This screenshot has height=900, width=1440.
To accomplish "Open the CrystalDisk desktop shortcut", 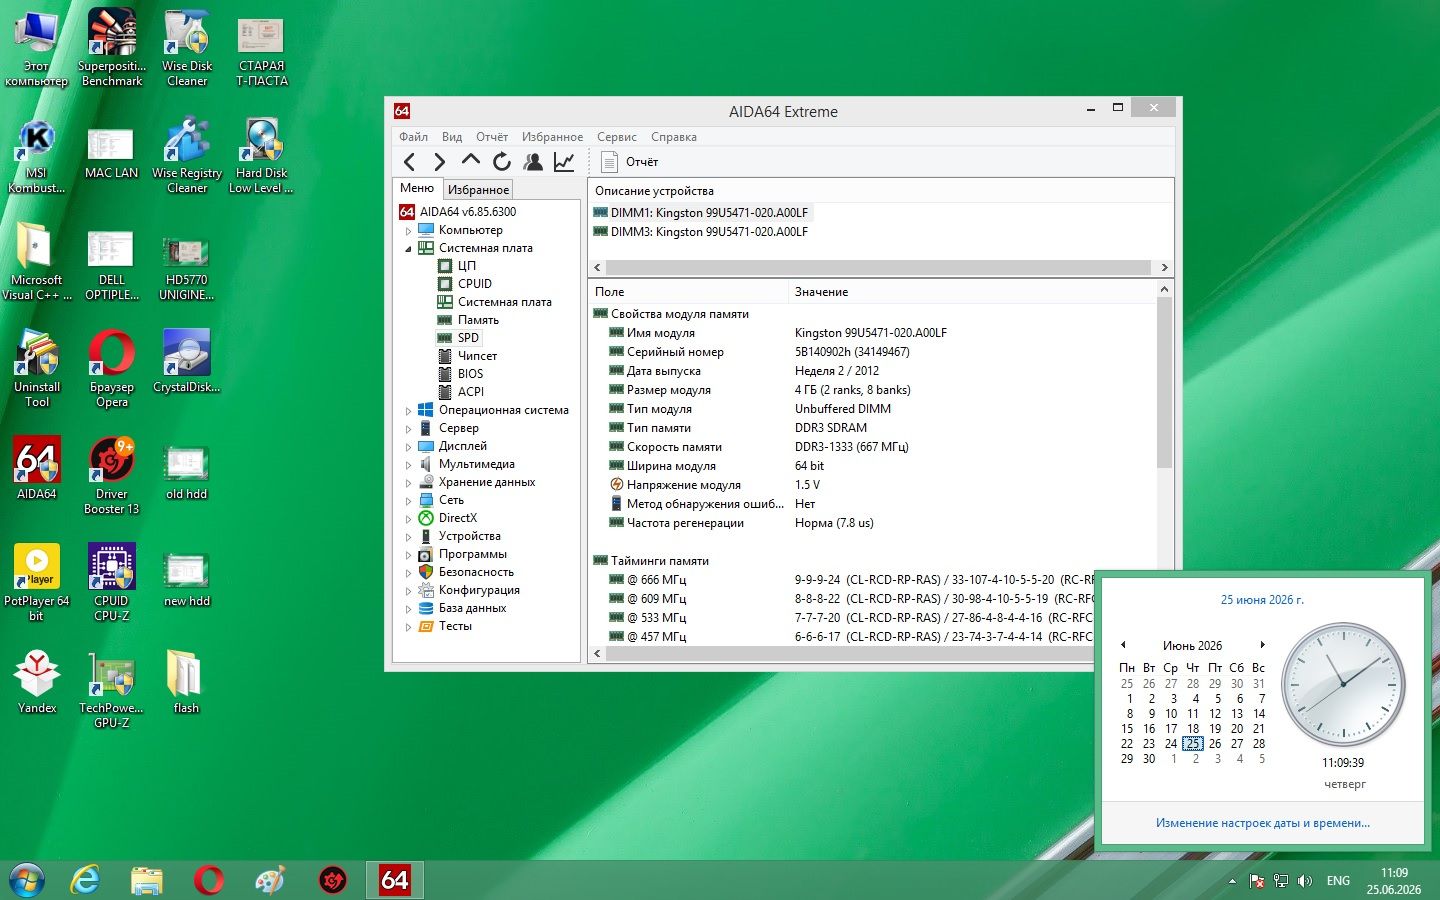I will (x=187, y=362).
